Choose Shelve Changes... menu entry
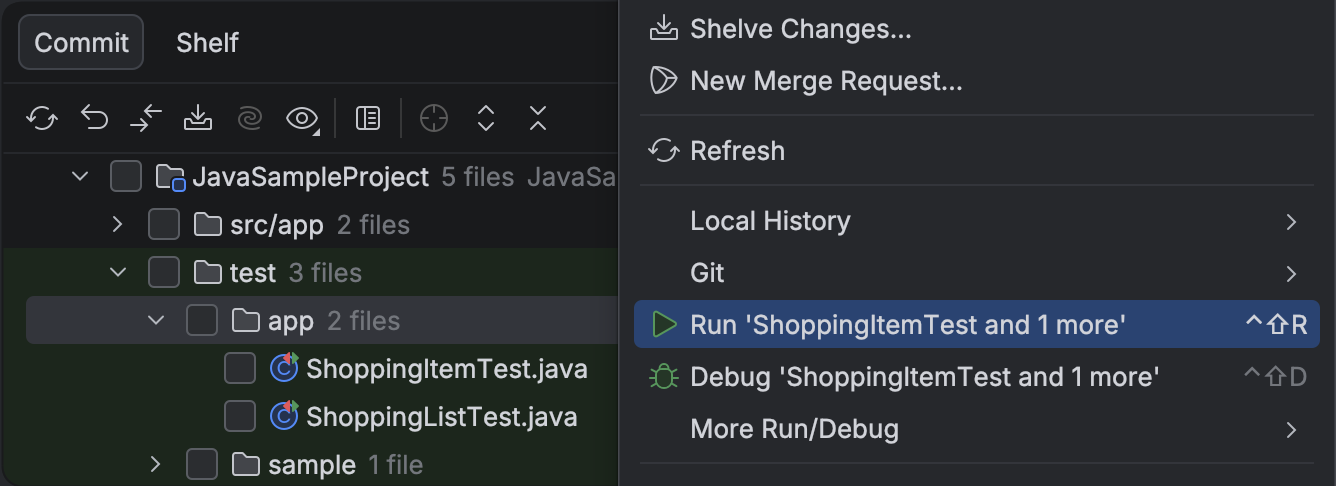Viewport: 1336px width, 486px height. point(977,29)
